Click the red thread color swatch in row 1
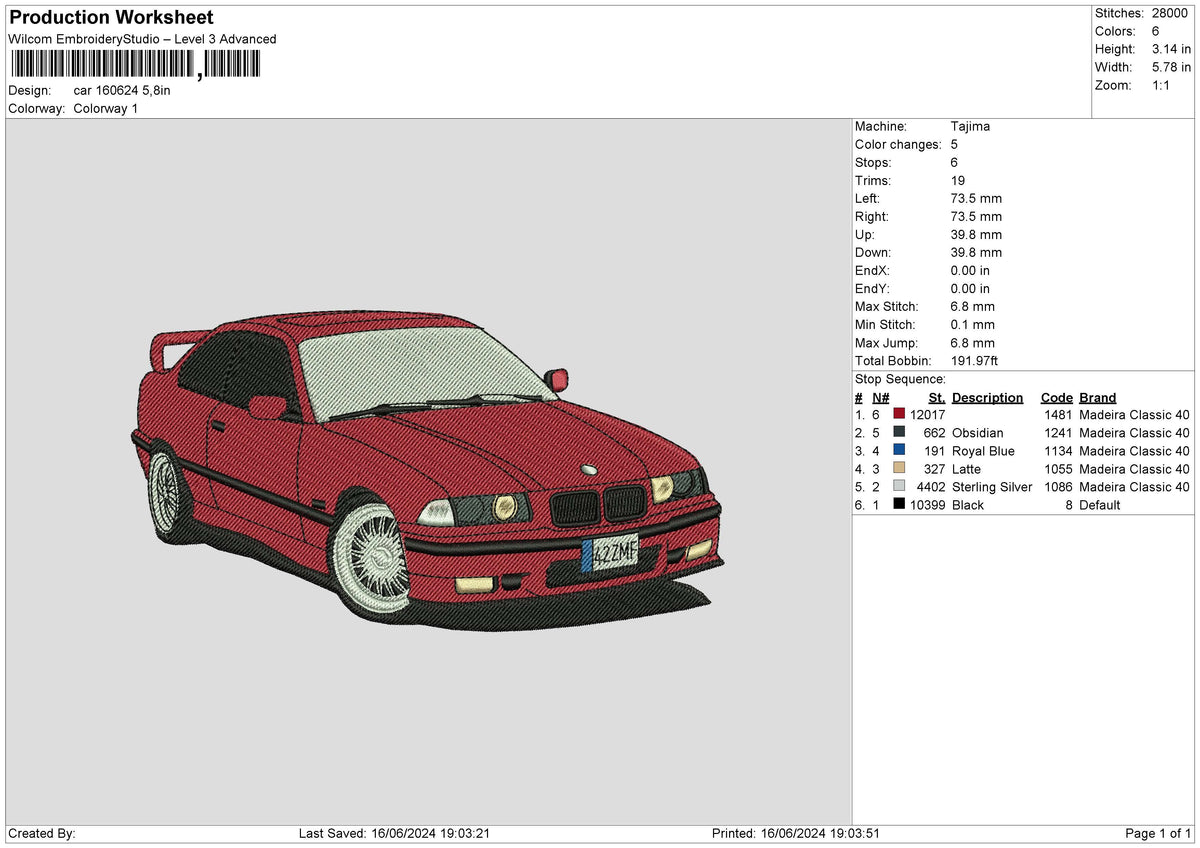1200x848 pixels. coord(899,415)
